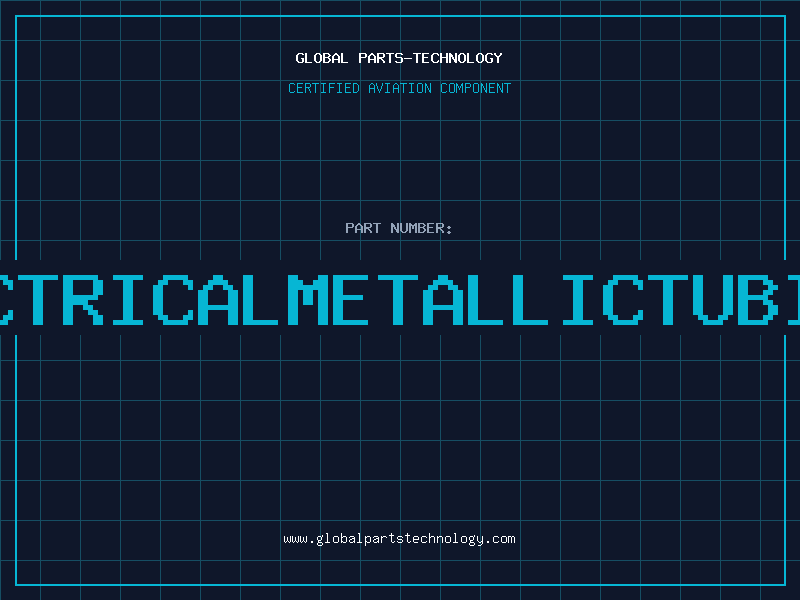Click the large A in CTRICAL
The image size is (800, 600).
pos(218,300)
